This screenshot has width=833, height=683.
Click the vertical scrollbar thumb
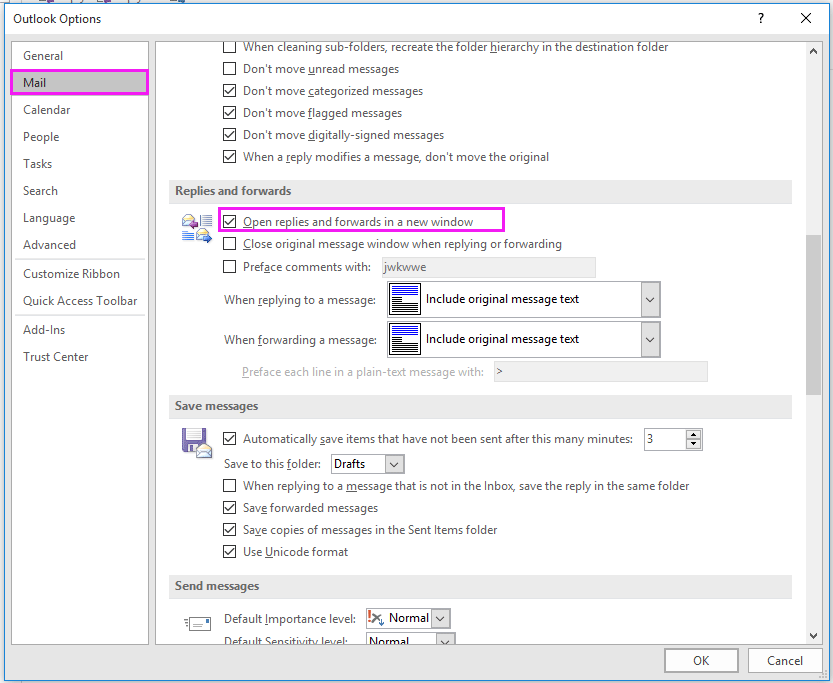813,314
